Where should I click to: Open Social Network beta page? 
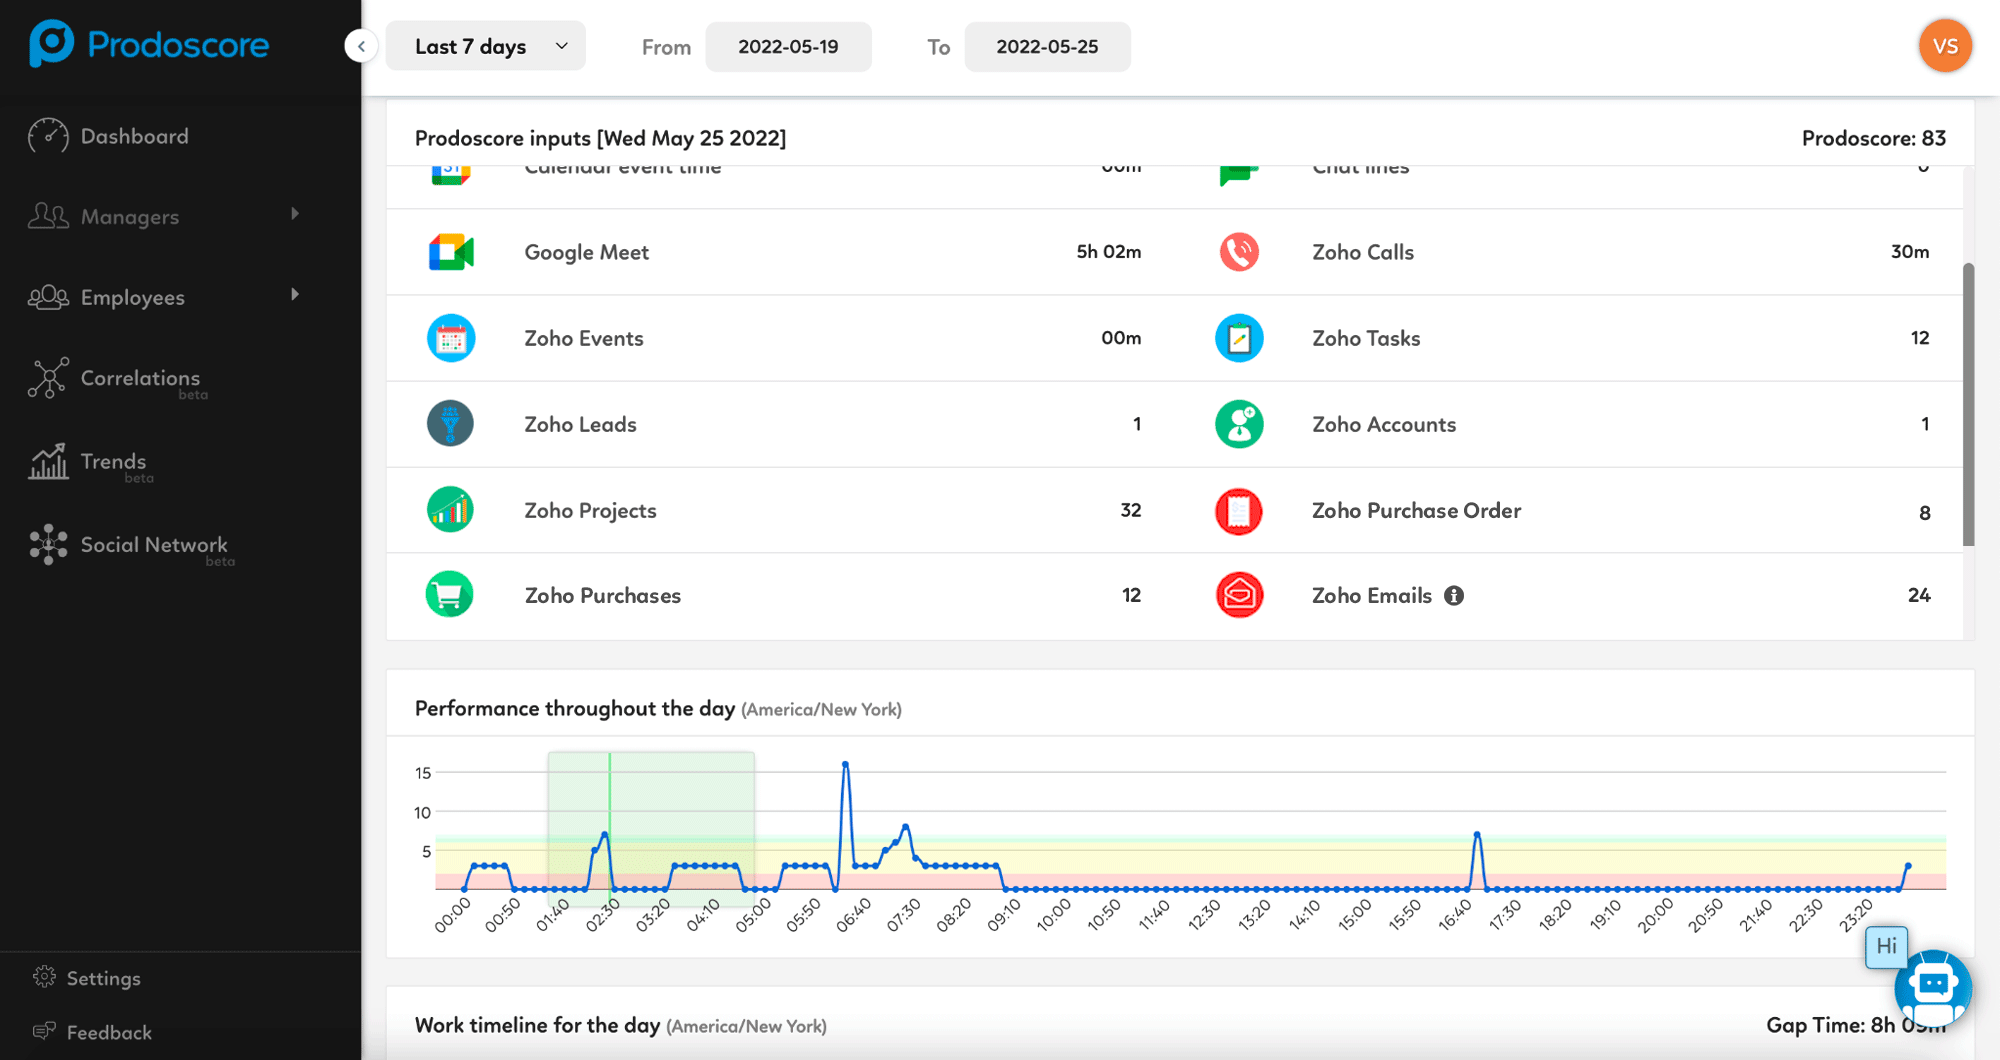[154, 545]
